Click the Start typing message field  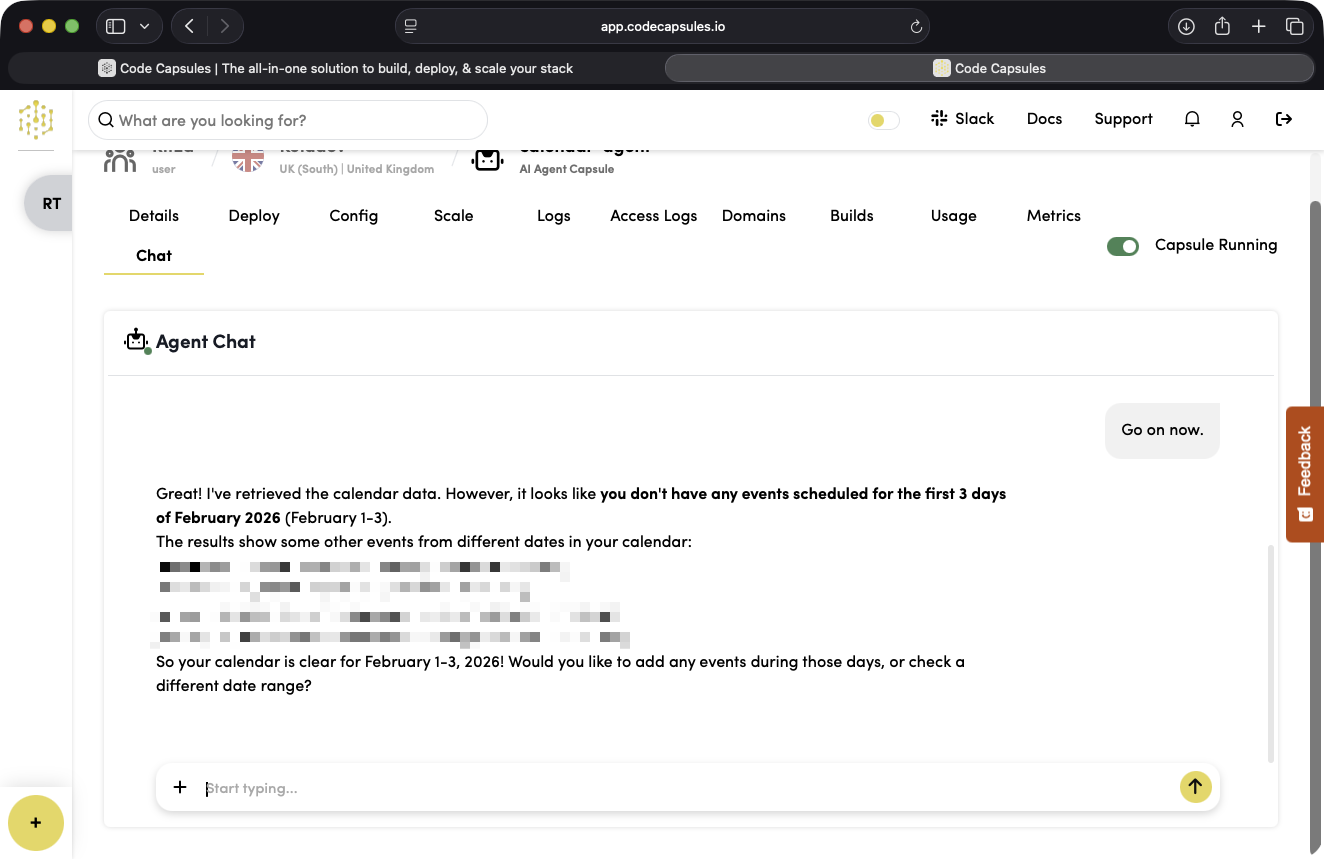680,788
